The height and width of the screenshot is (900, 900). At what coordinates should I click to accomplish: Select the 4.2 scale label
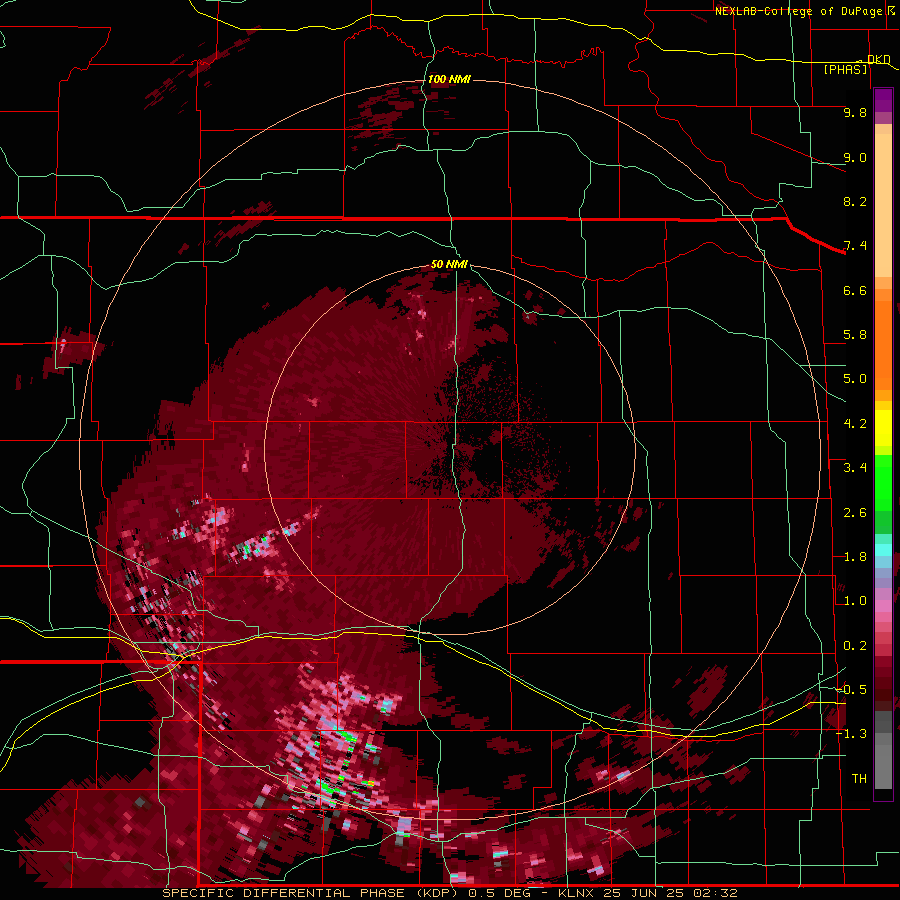pos(855,424)
